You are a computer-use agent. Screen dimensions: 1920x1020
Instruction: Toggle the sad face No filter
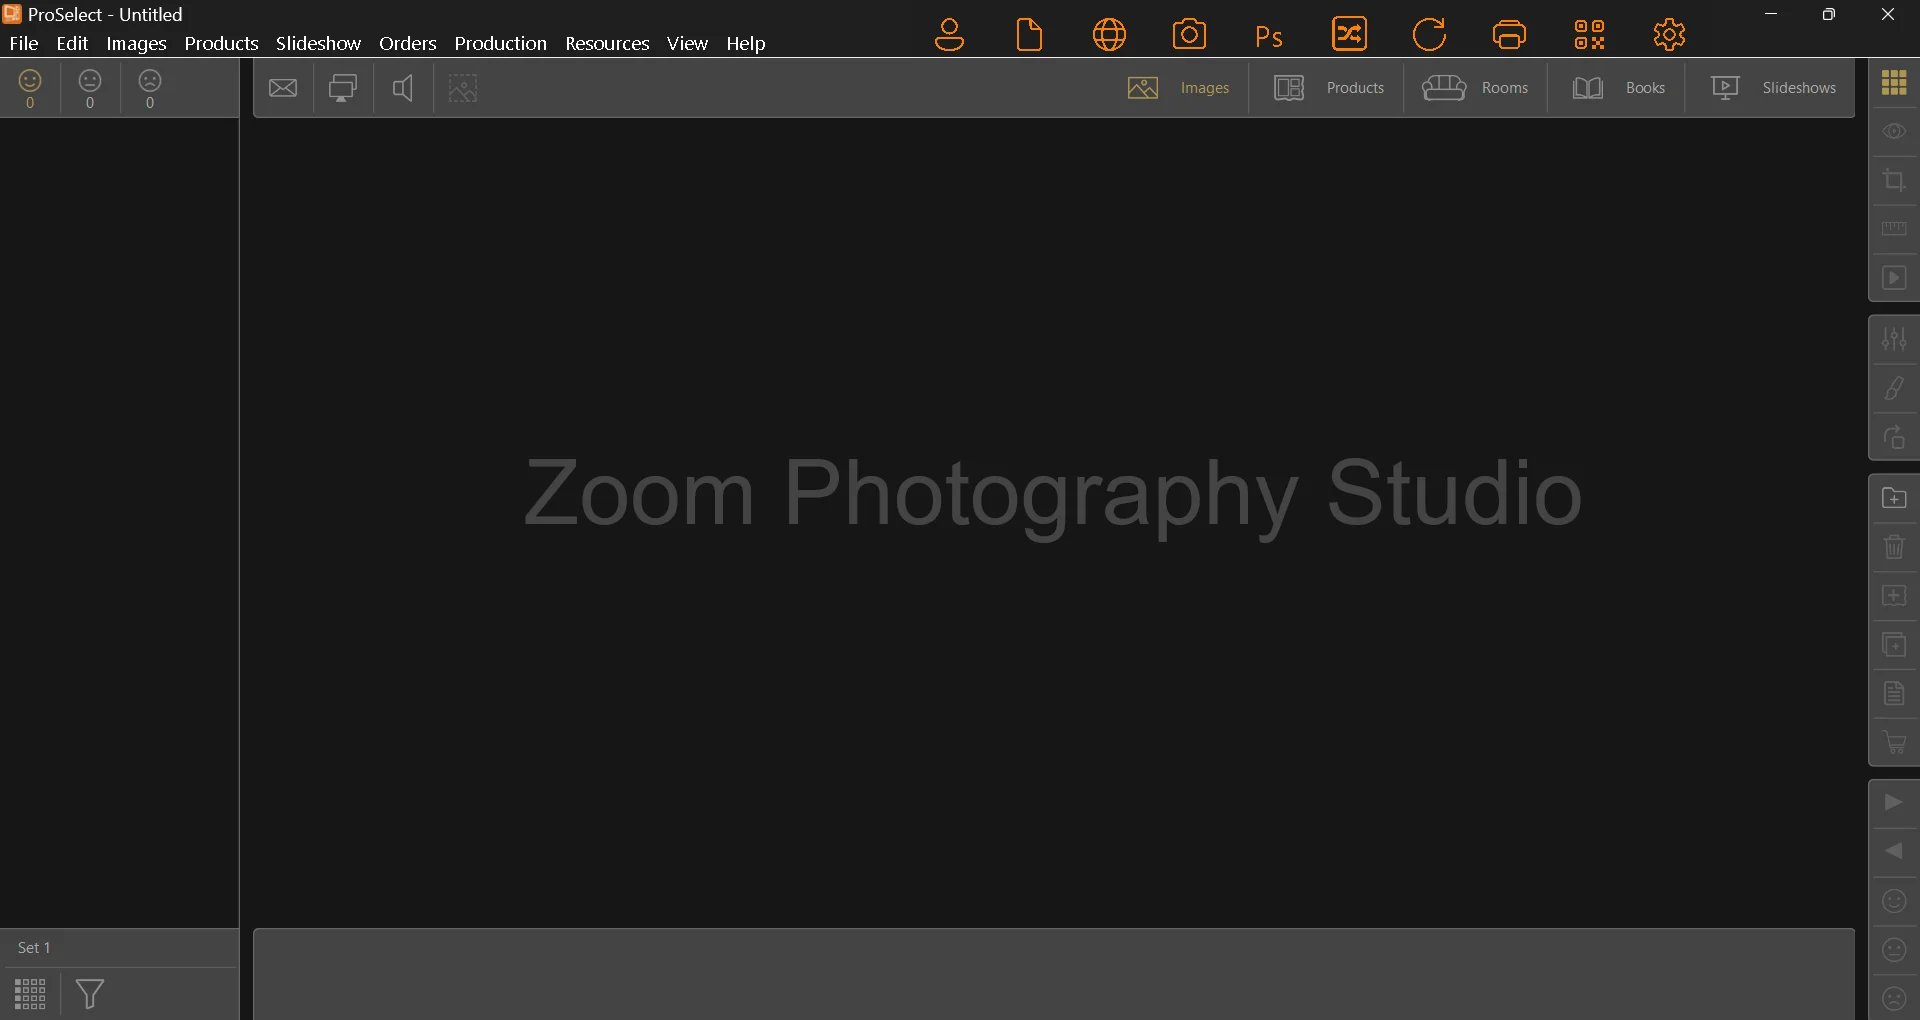tap(150, 88)
